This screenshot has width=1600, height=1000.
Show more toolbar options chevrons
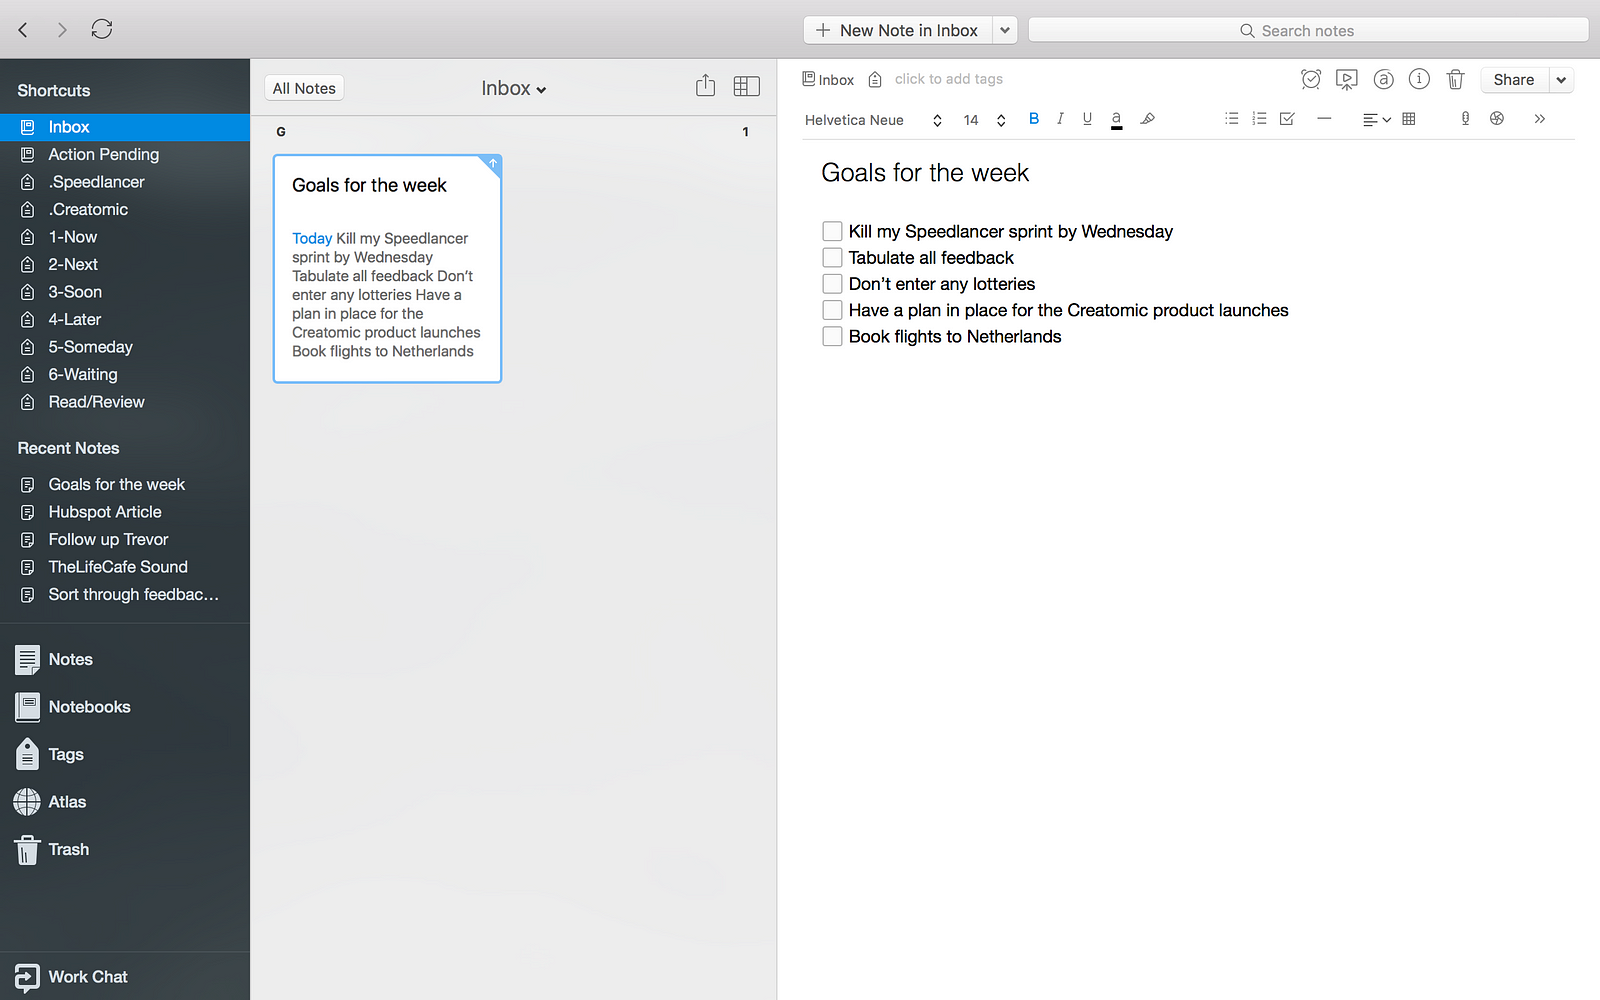[x=1540, y=119]
